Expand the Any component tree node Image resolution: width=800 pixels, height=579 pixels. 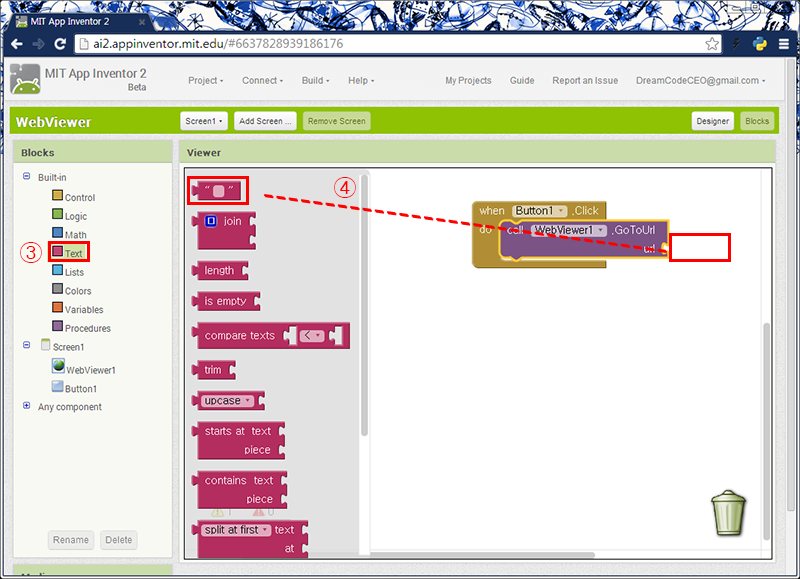[27, 406]
